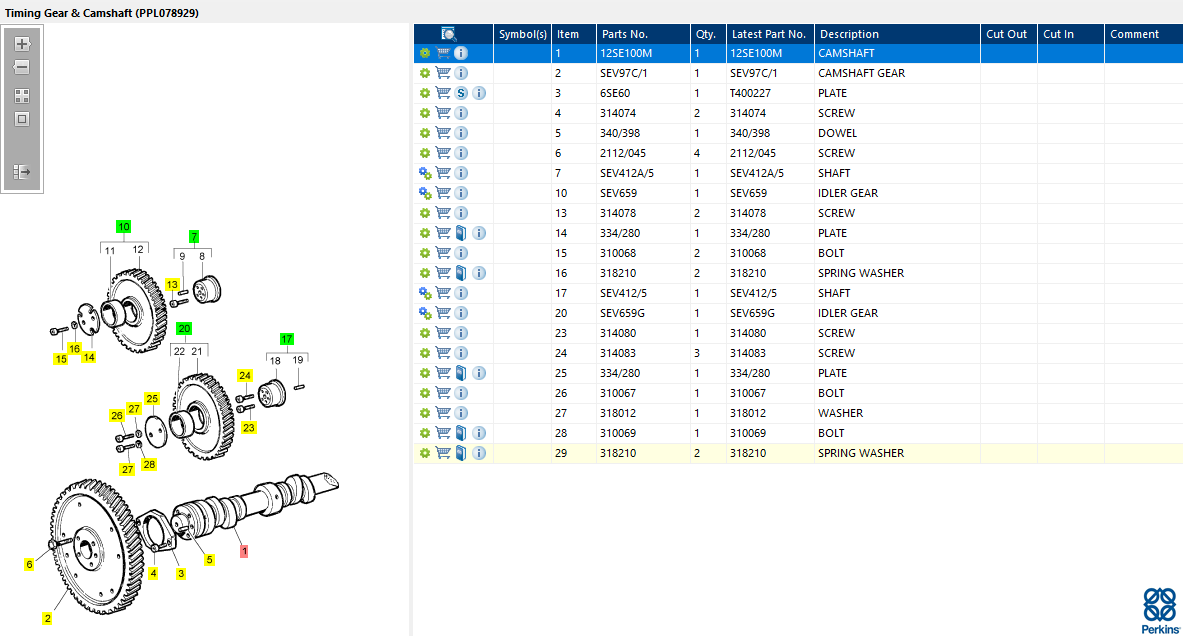Zoom out on the parts diagram
1183x636 pixels.
(22, 68)
